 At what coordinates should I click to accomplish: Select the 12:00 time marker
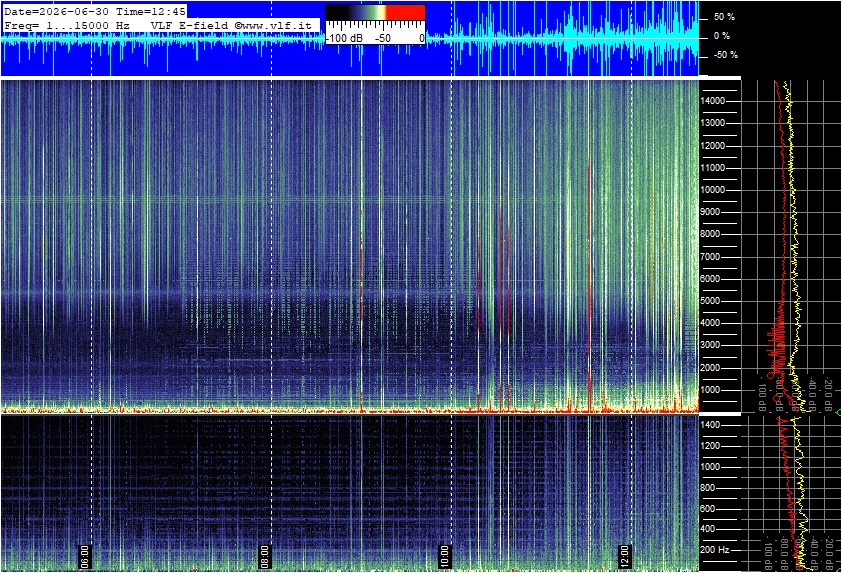[625, 556]
